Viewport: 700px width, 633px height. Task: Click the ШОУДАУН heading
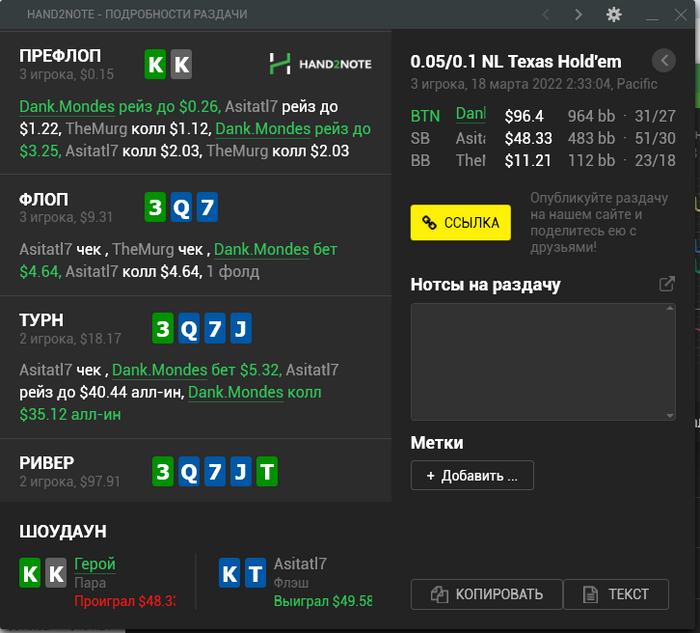[x=63, y=531]
